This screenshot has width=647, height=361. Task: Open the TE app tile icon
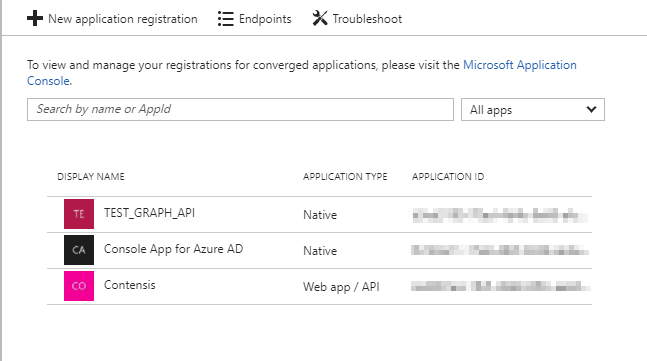click(x=79, y=214)
